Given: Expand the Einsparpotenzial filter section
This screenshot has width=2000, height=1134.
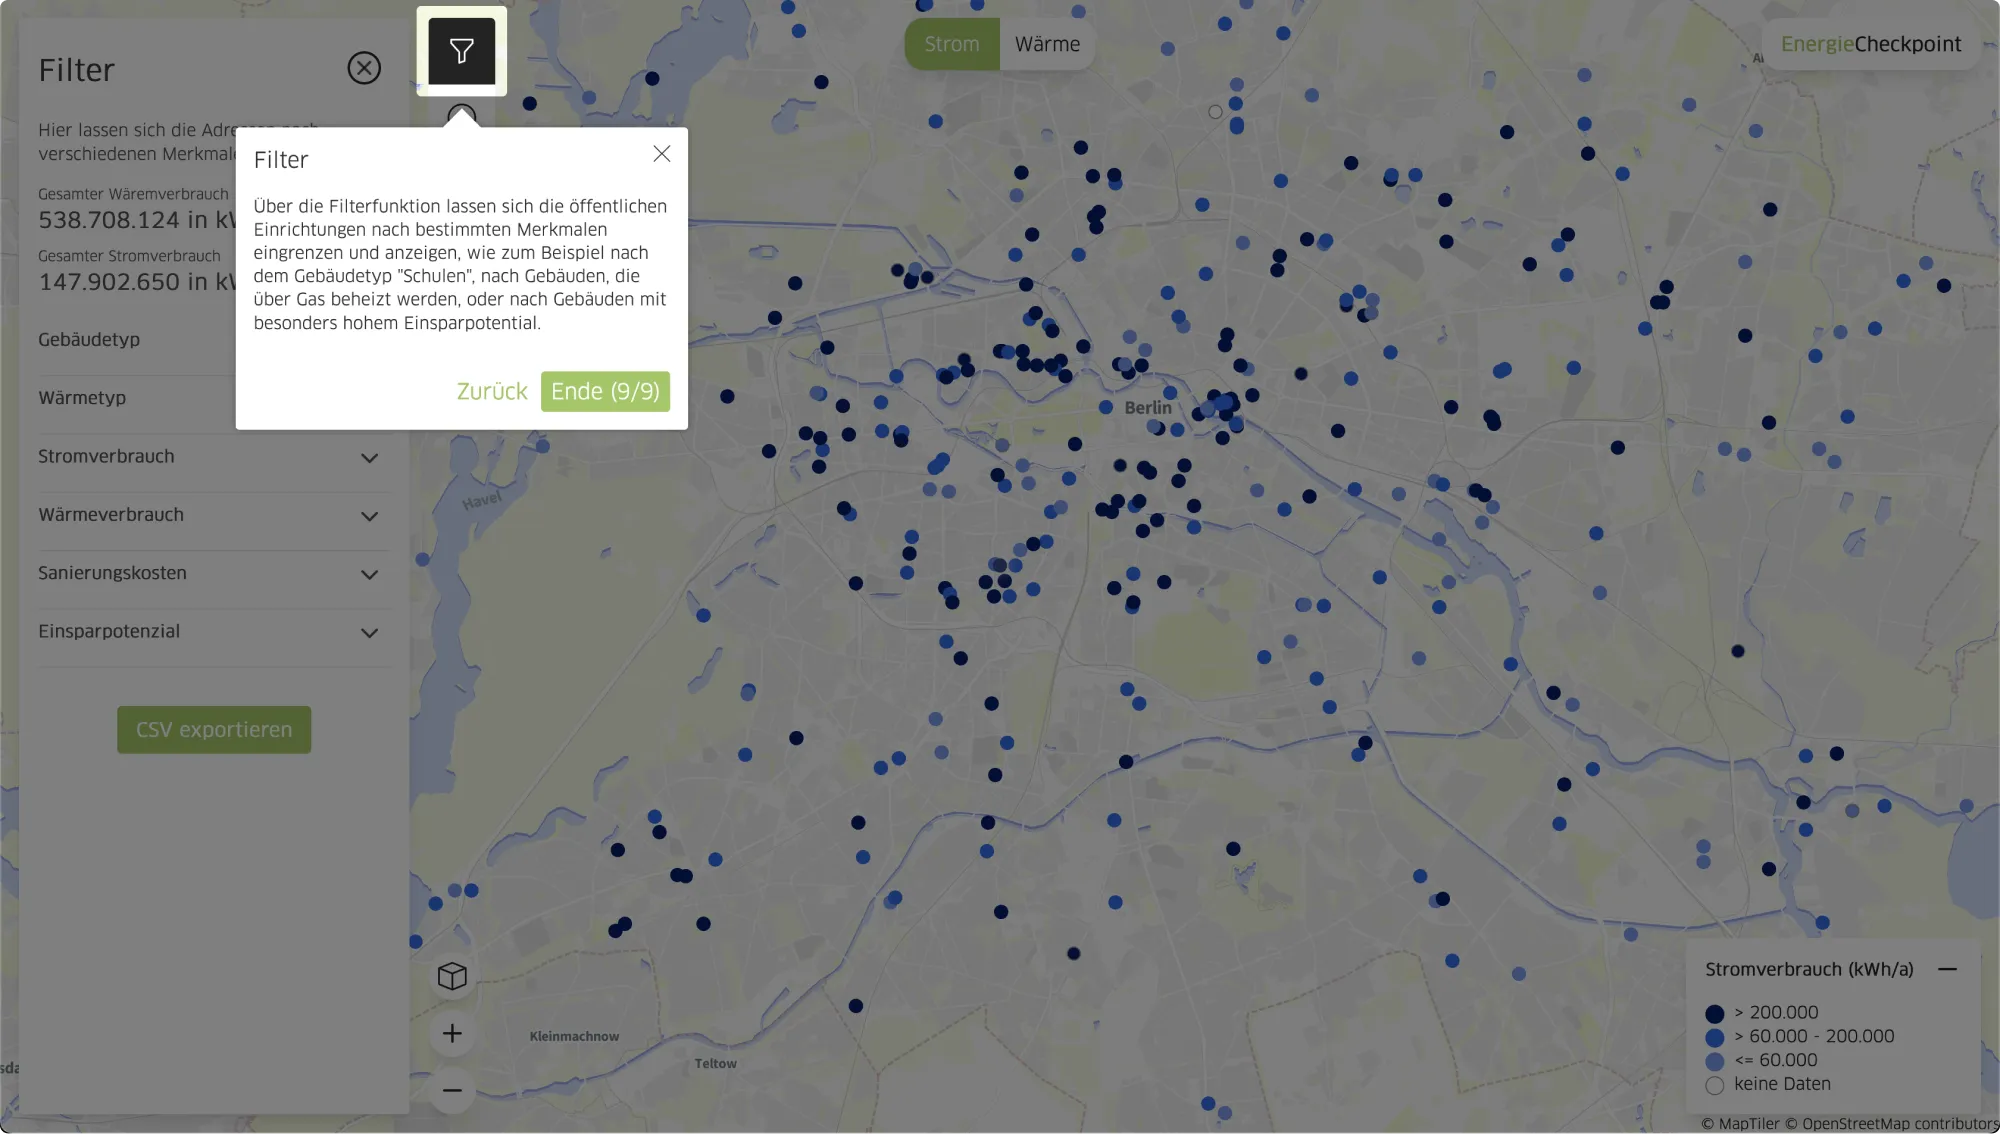Looking at the screenshot, I should (369, 633).
